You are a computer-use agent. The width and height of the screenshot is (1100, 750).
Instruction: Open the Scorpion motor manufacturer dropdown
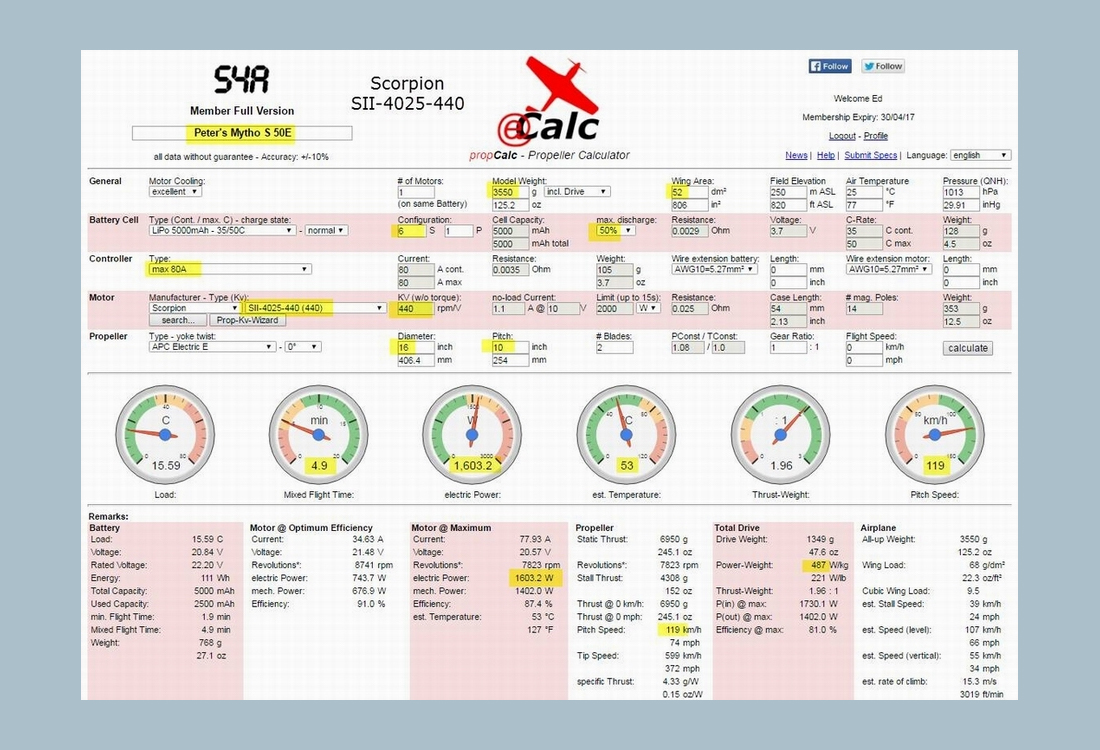pyautogui.click(x=194, y=308)
